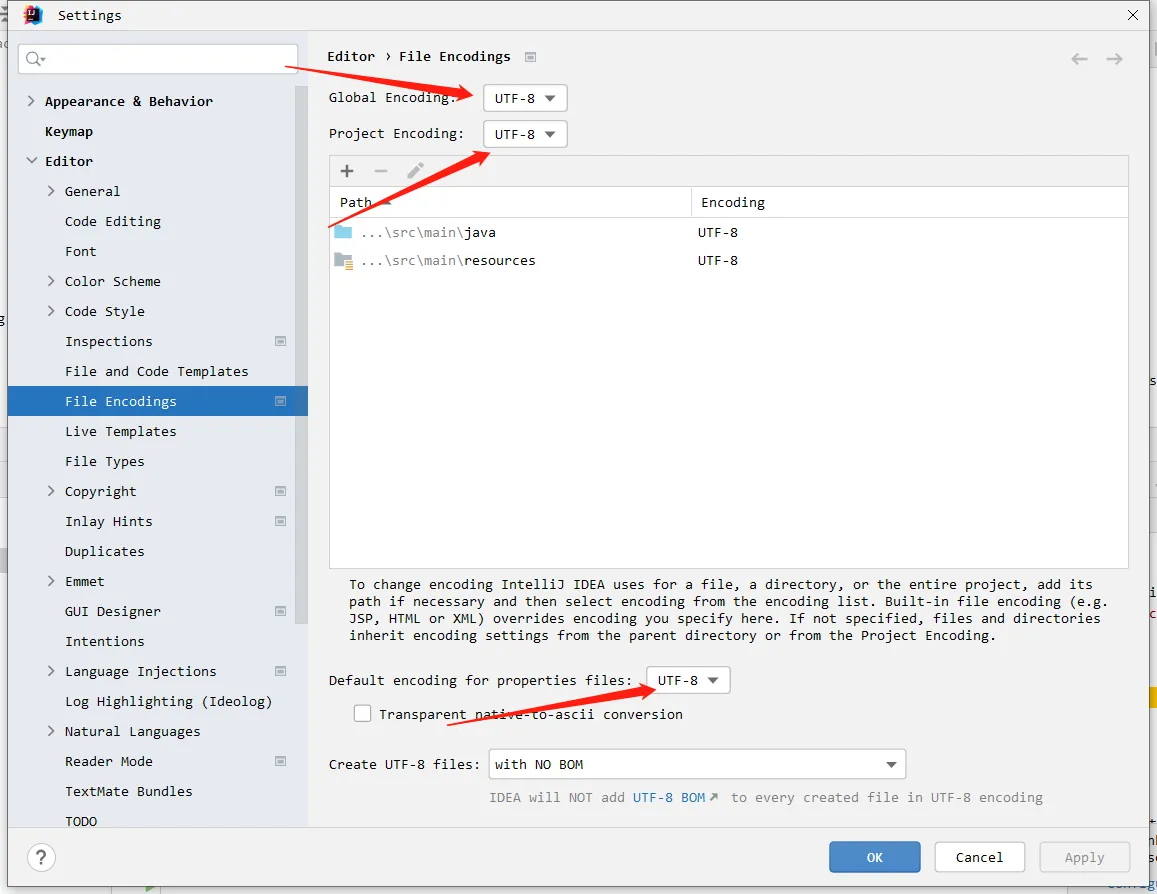Click the help question mark button
This screenshot has width=1157, height=894.
tap(41, 857)
